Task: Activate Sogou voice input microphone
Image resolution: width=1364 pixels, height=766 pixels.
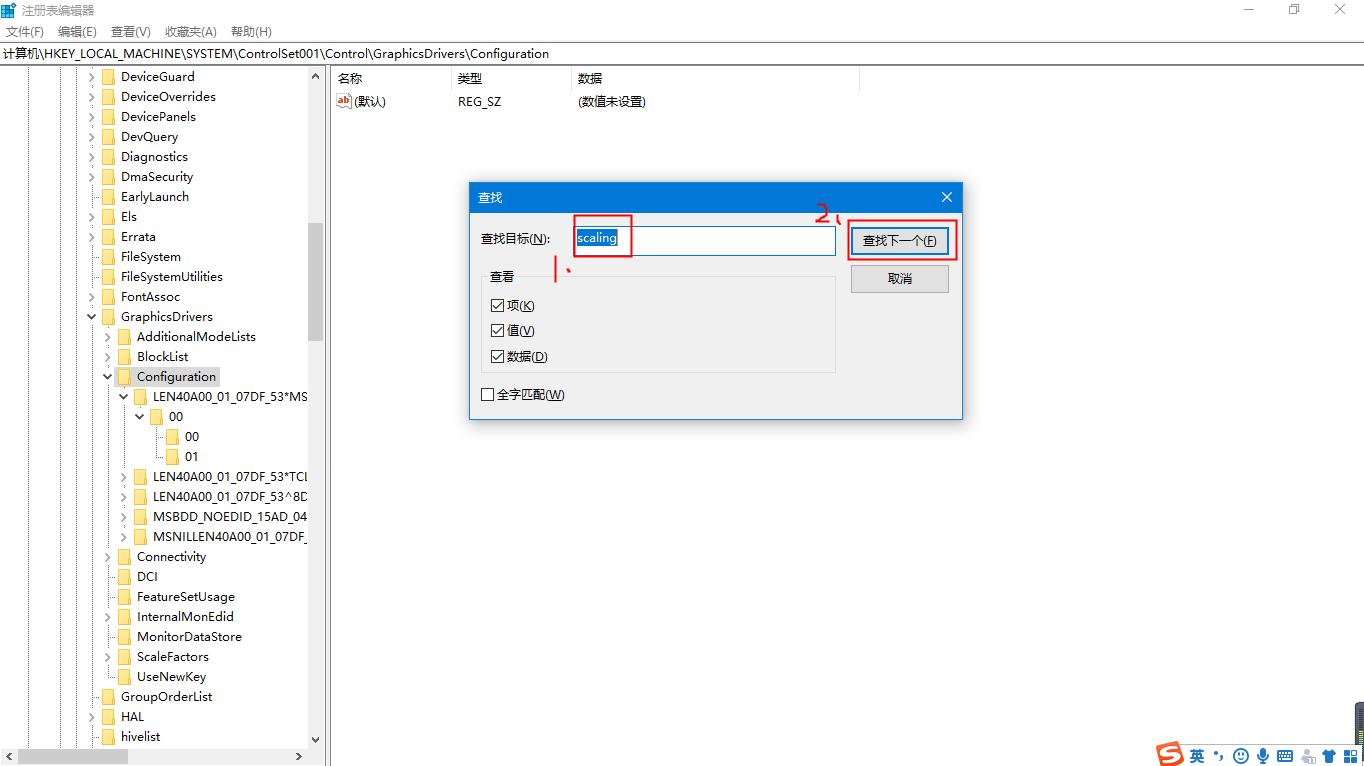Action: coord(1263,756)
